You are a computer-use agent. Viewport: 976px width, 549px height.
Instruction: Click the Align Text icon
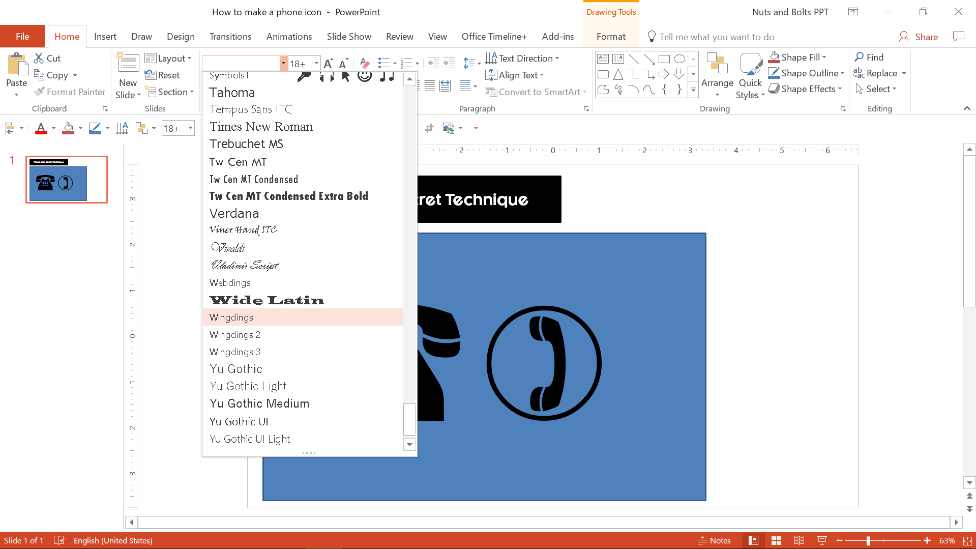click(x=491, y=75)
